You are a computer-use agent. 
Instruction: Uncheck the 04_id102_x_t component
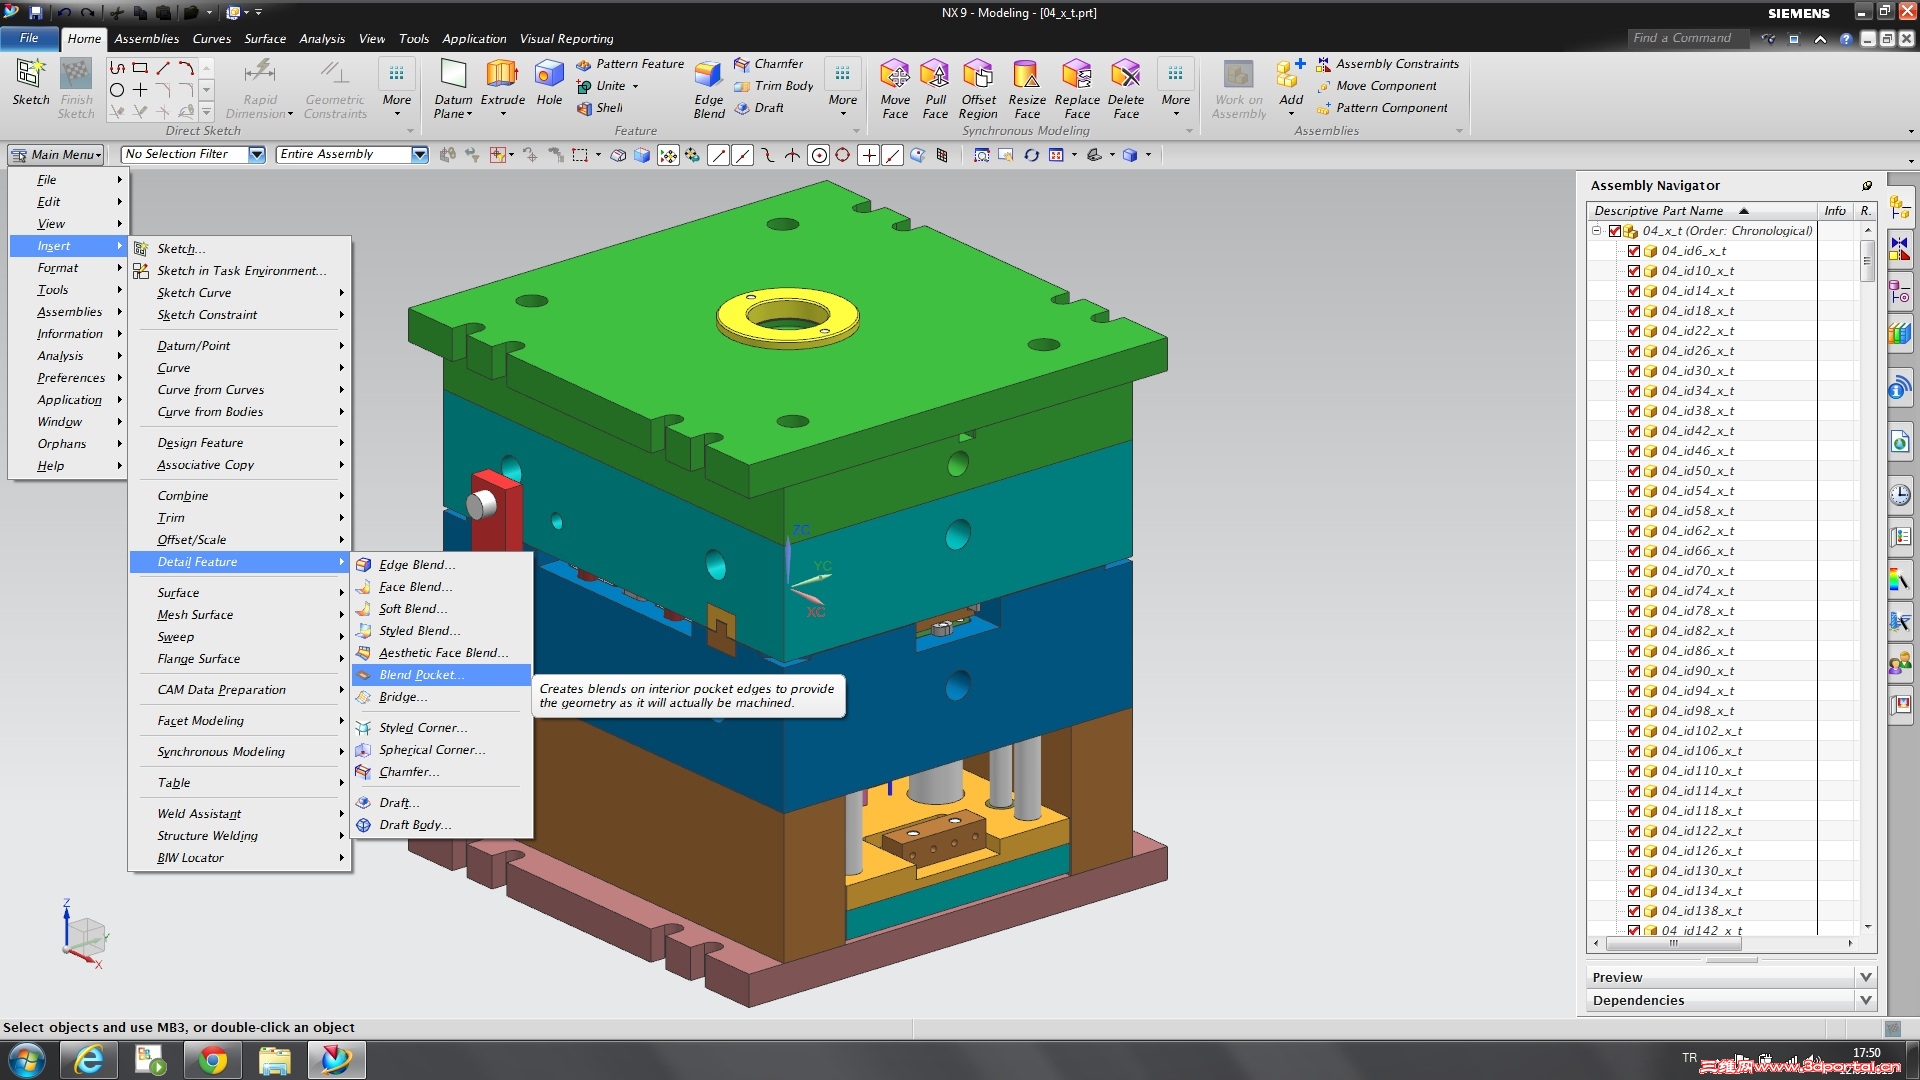pos(1633,731)
